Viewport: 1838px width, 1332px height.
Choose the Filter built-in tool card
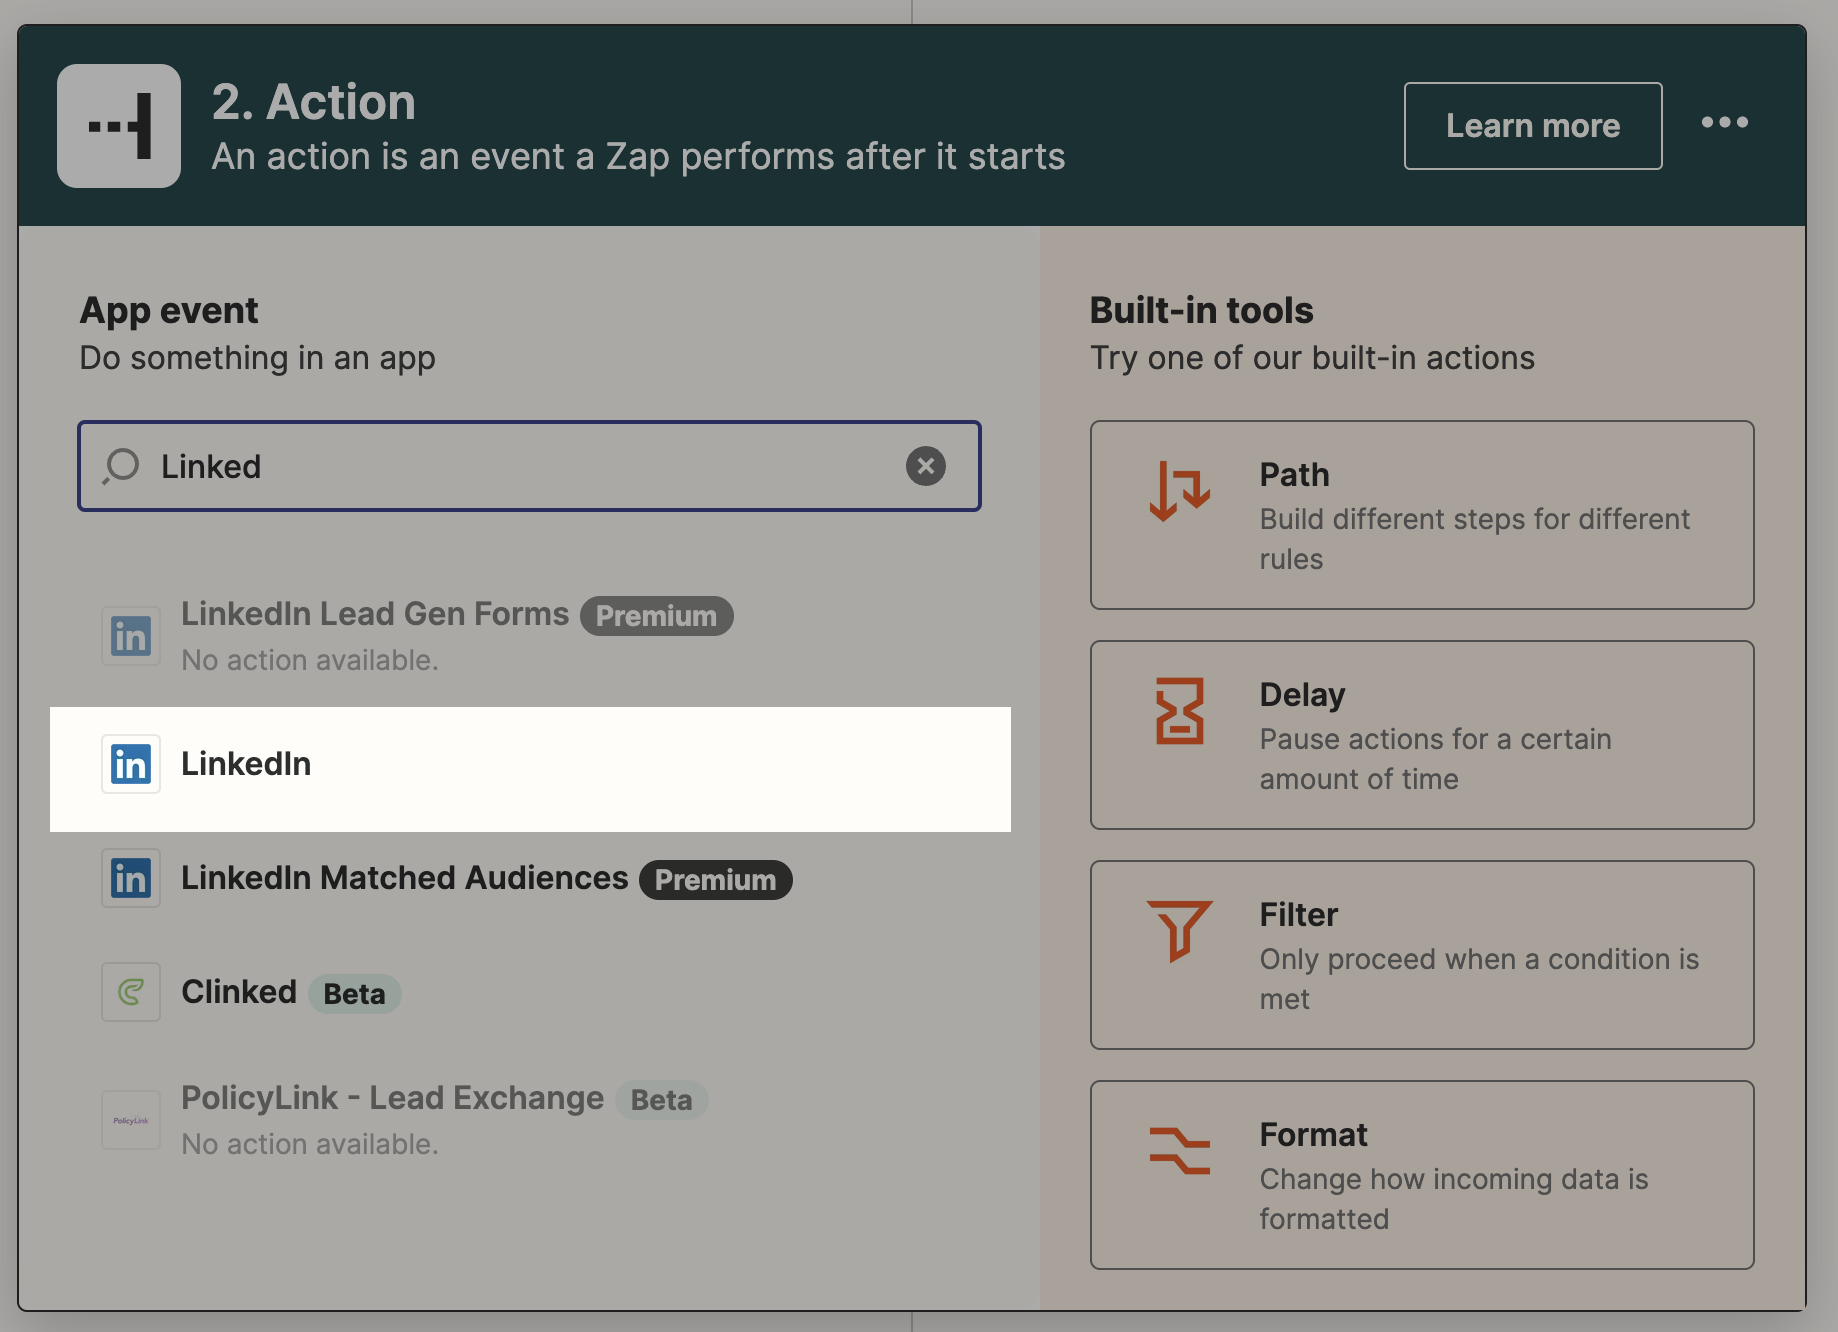[1422, 955]
